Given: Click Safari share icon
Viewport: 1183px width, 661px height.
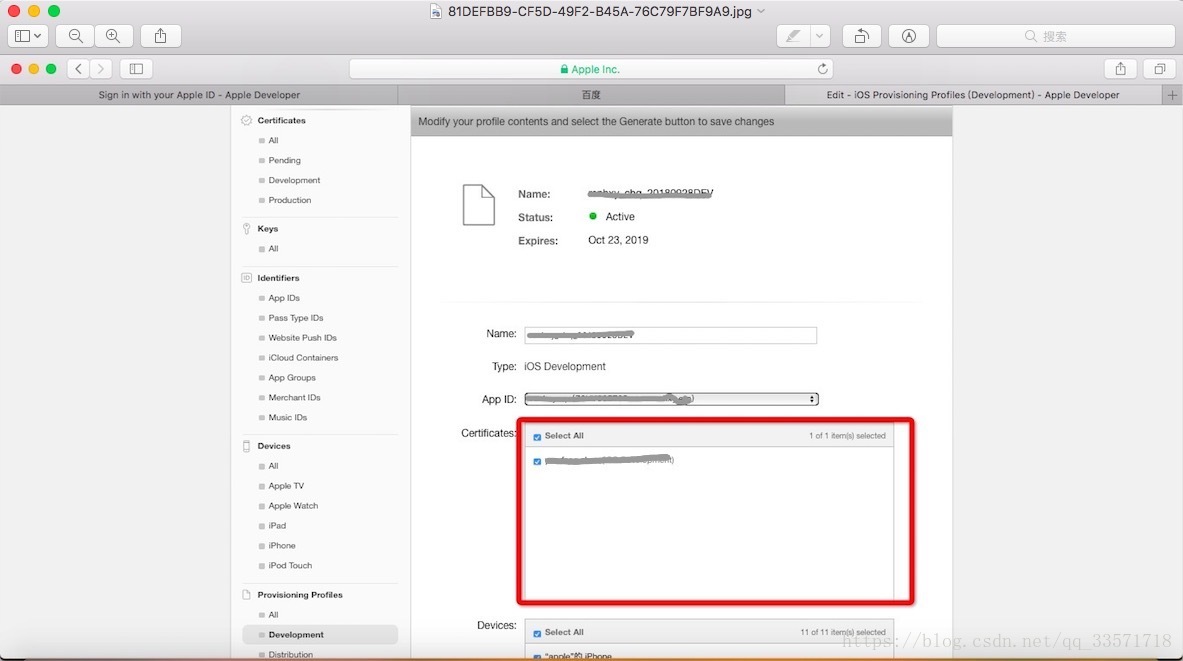Looking at the screenshot, I should (1120, 69).
